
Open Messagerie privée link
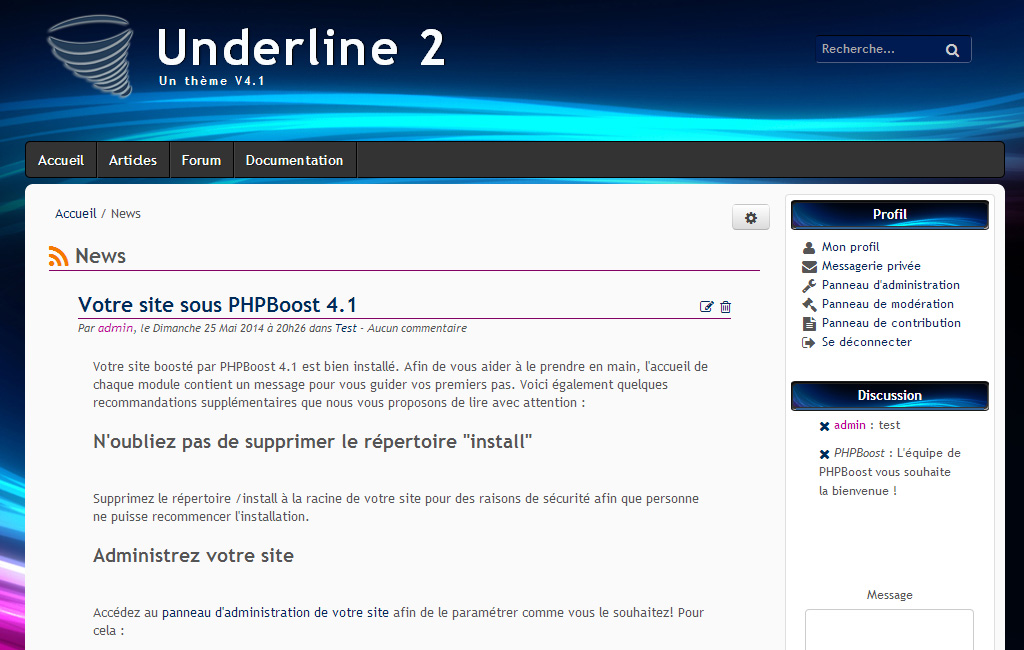point(870,266)
